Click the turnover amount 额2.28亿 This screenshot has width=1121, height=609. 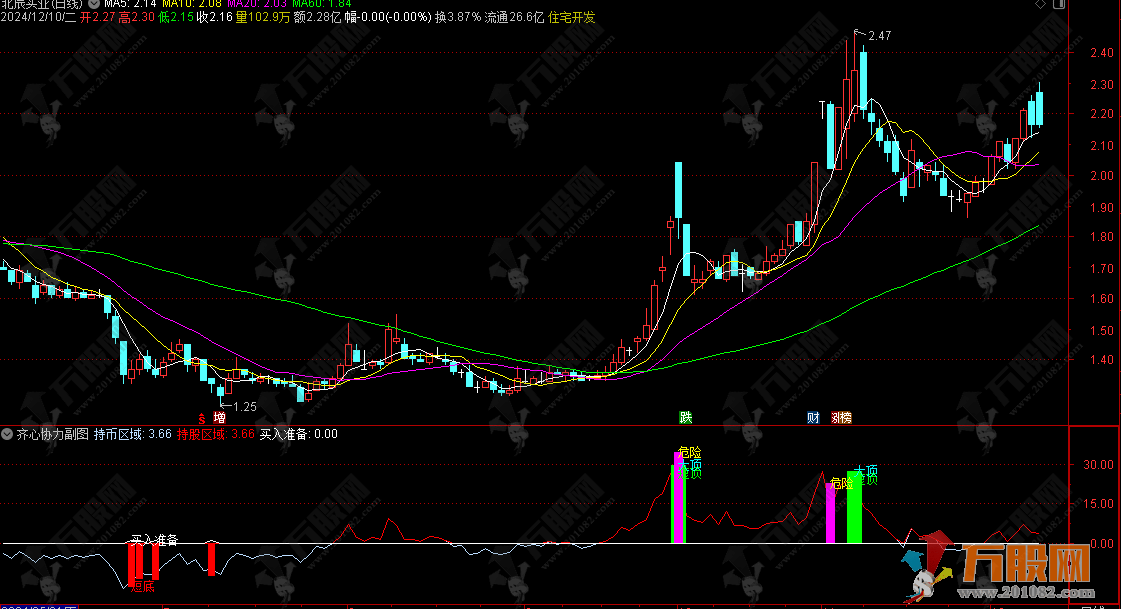pyautogui.click(x=317, y=17)
